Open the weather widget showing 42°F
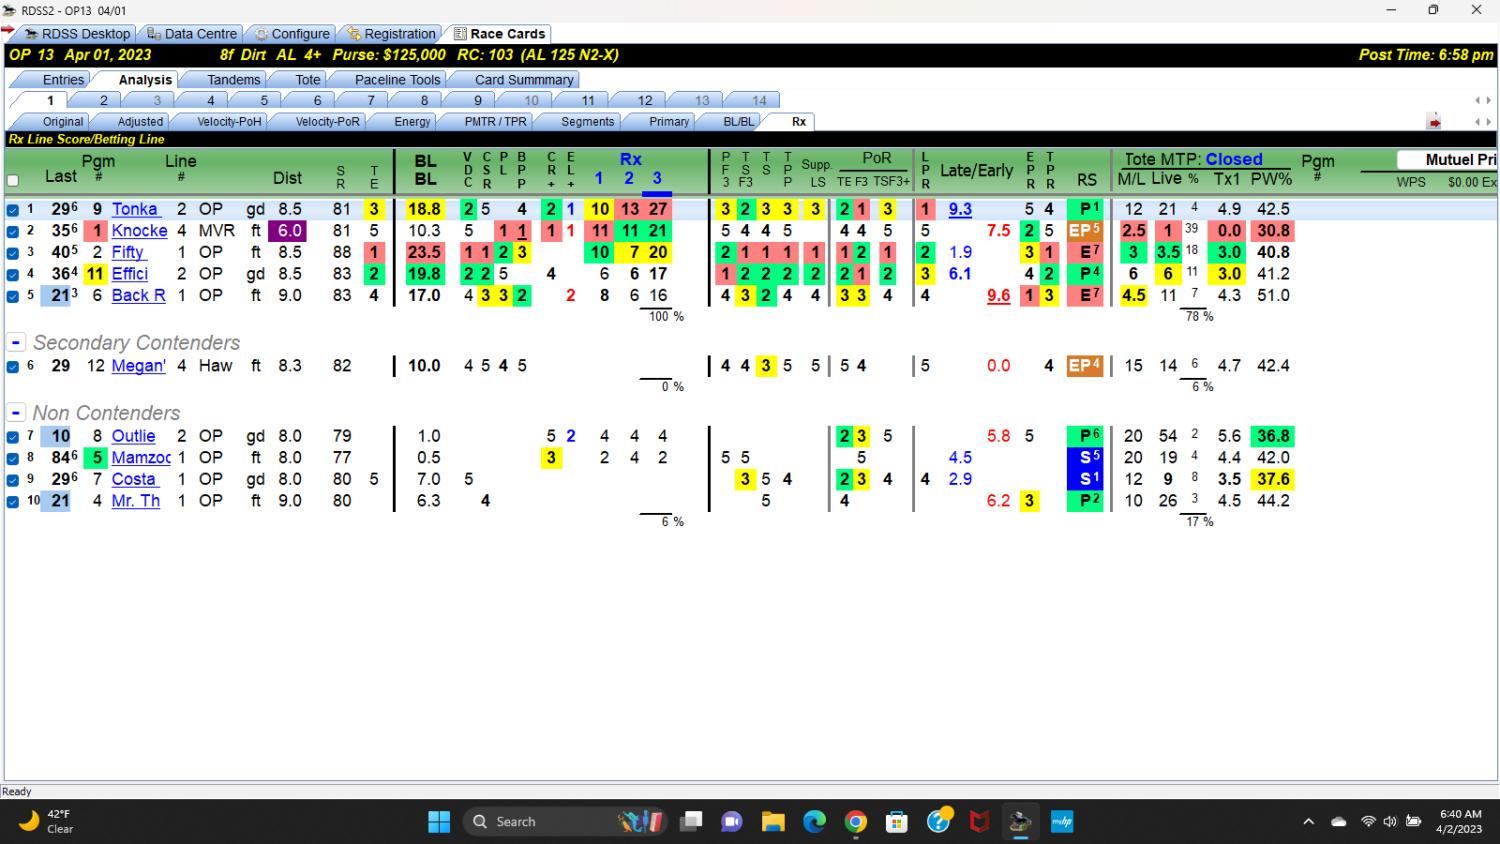The image size is (1500, 844). (46, 821)
